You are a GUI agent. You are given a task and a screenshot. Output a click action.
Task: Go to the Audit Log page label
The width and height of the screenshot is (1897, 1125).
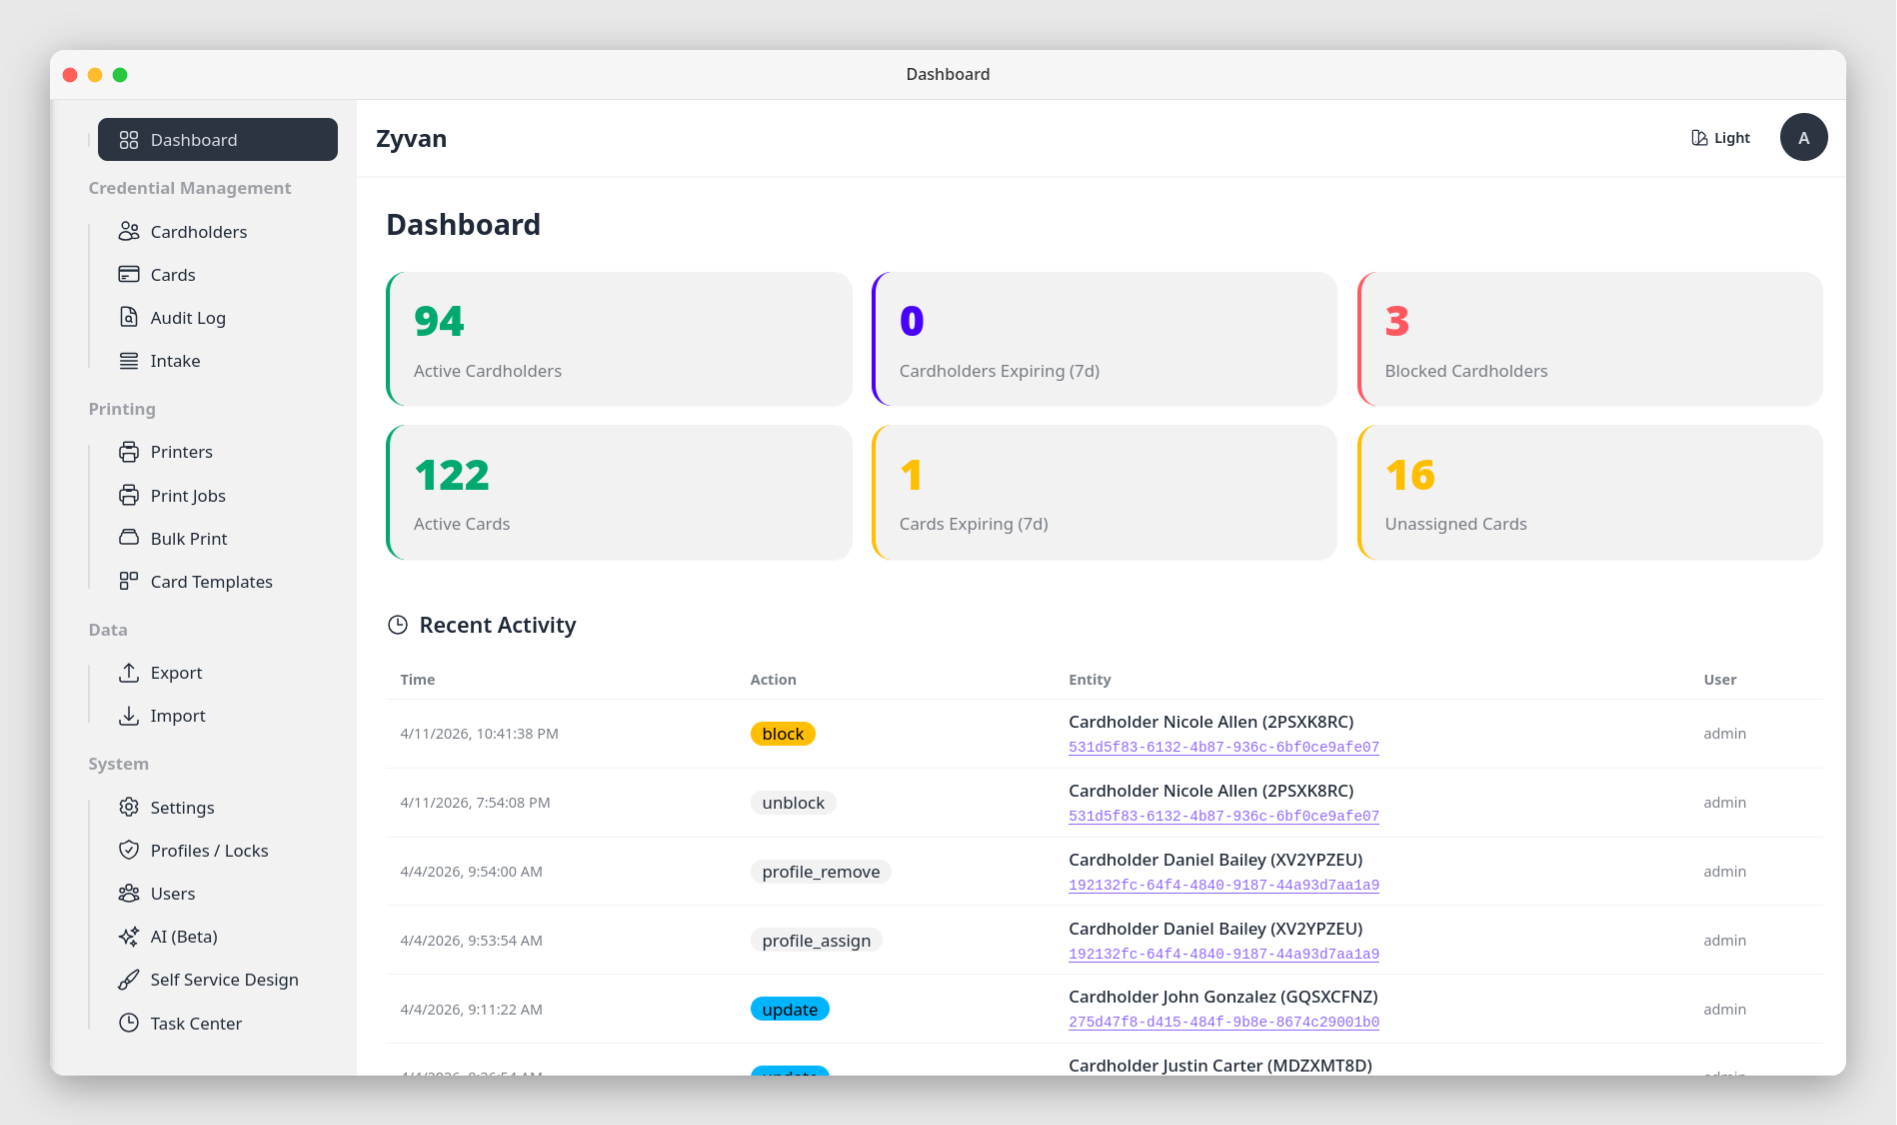[188, 318]
